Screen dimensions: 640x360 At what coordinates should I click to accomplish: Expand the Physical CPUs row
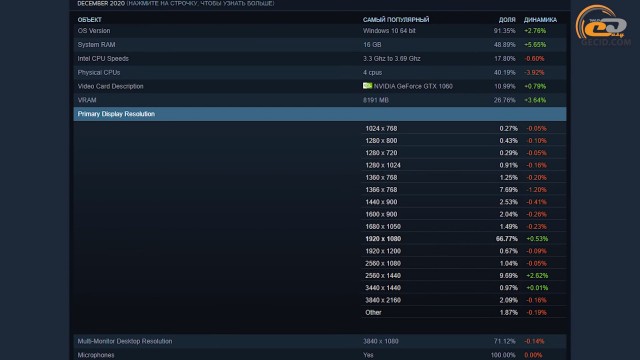(x=320, y=73)
